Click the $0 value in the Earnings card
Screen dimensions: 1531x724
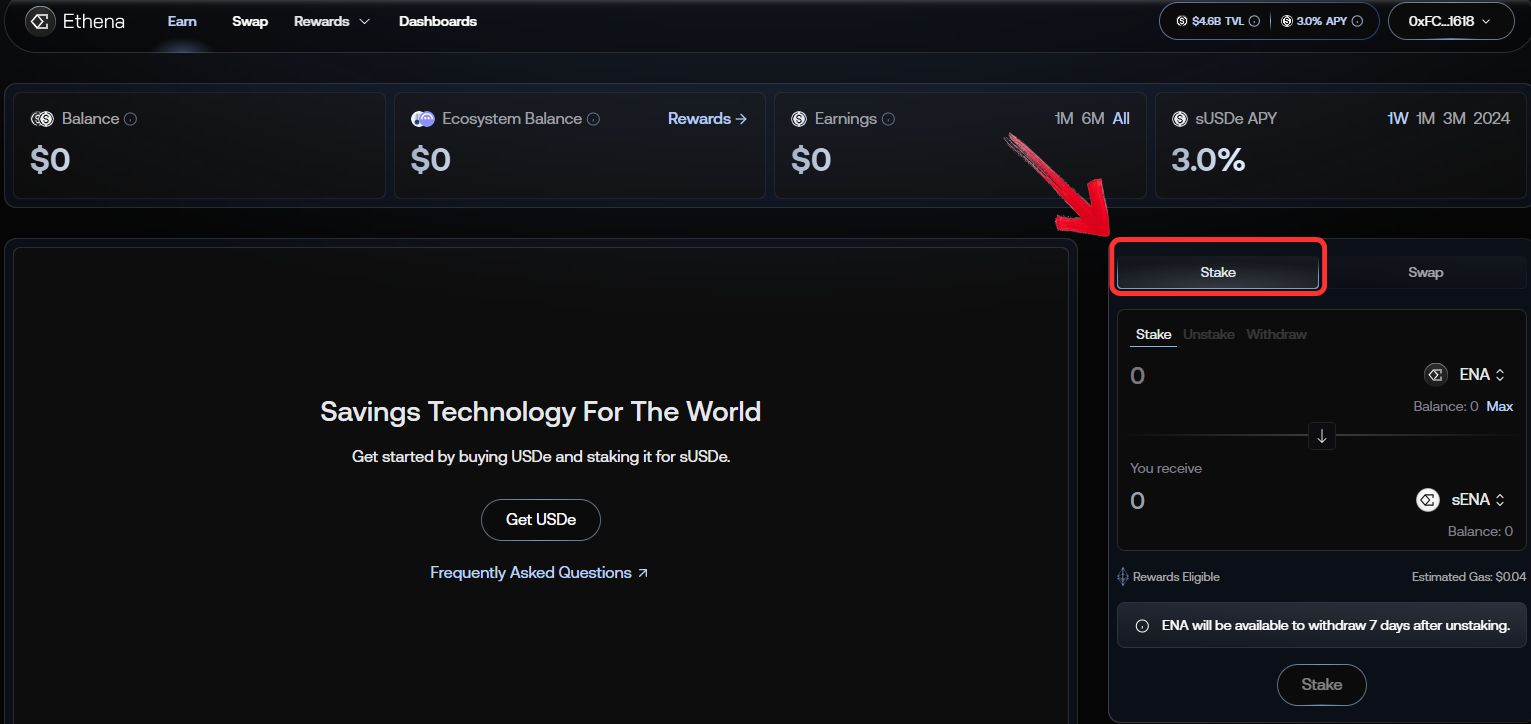811,160
